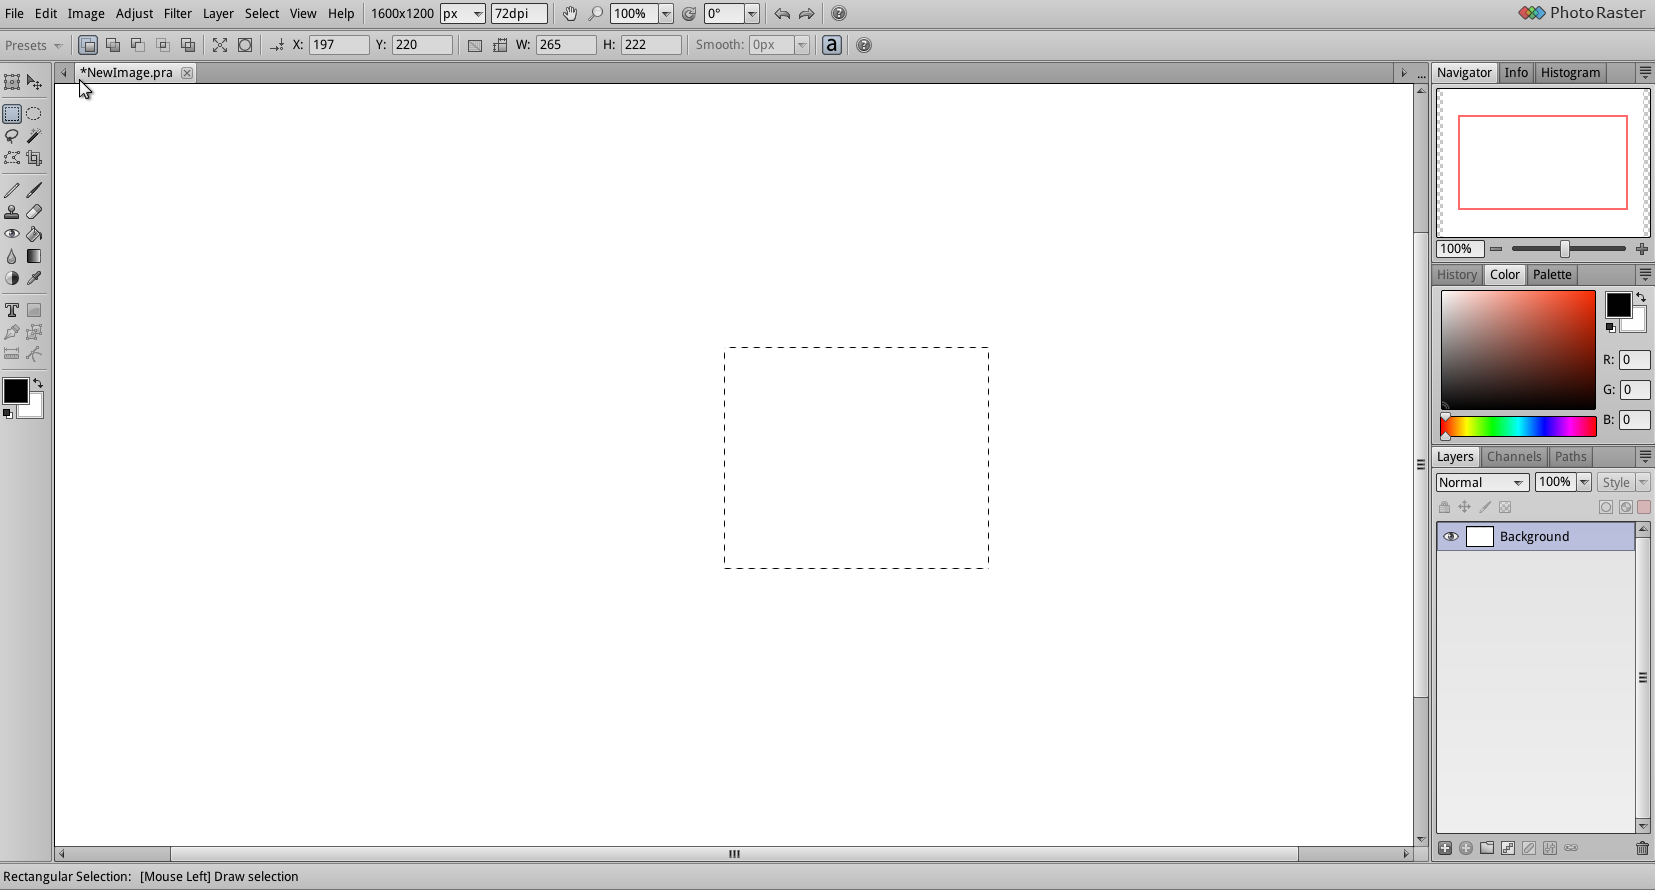Click the selection width W input field
1655x890 pixels.
point(565,45)
